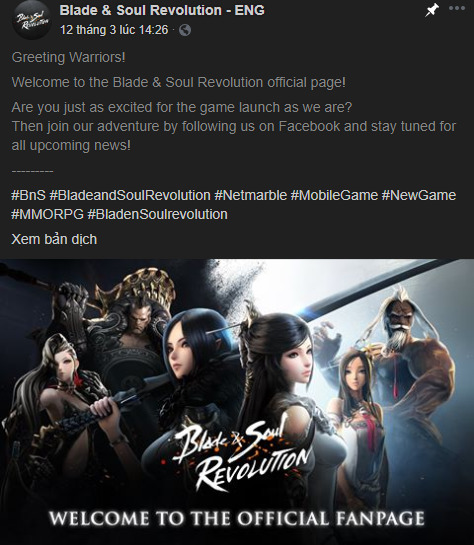Click the white-bearded warrior in banner
The height and width of the screenshot is (545, 474).
(410, 355)
